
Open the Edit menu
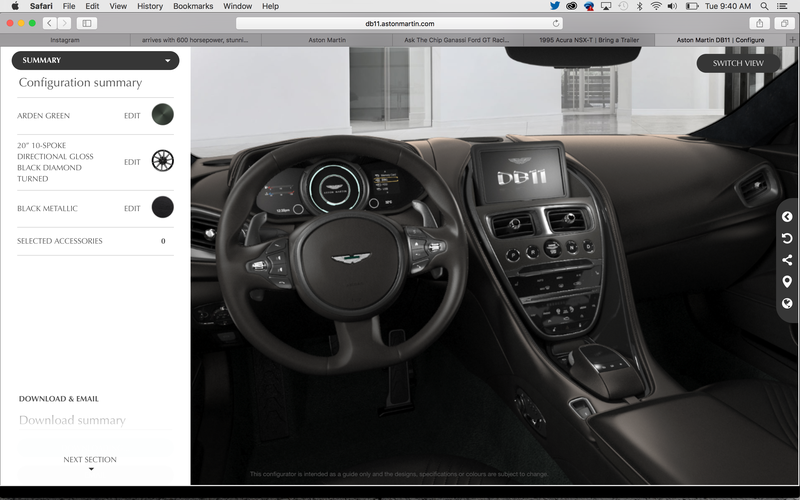point(92,6)
